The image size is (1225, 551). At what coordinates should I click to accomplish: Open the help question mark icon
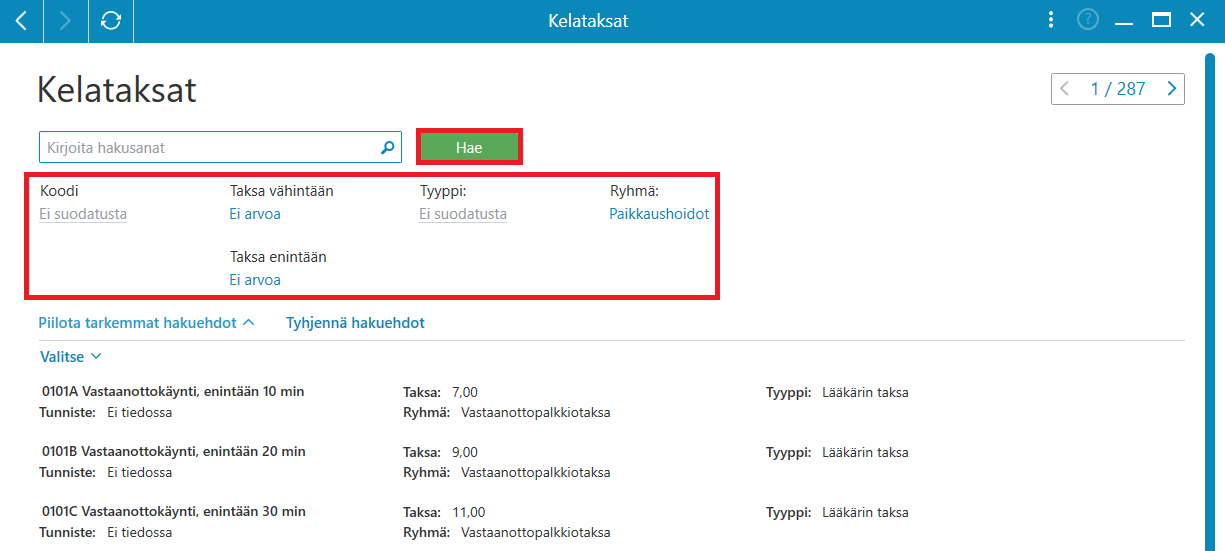click(1088, 20)
